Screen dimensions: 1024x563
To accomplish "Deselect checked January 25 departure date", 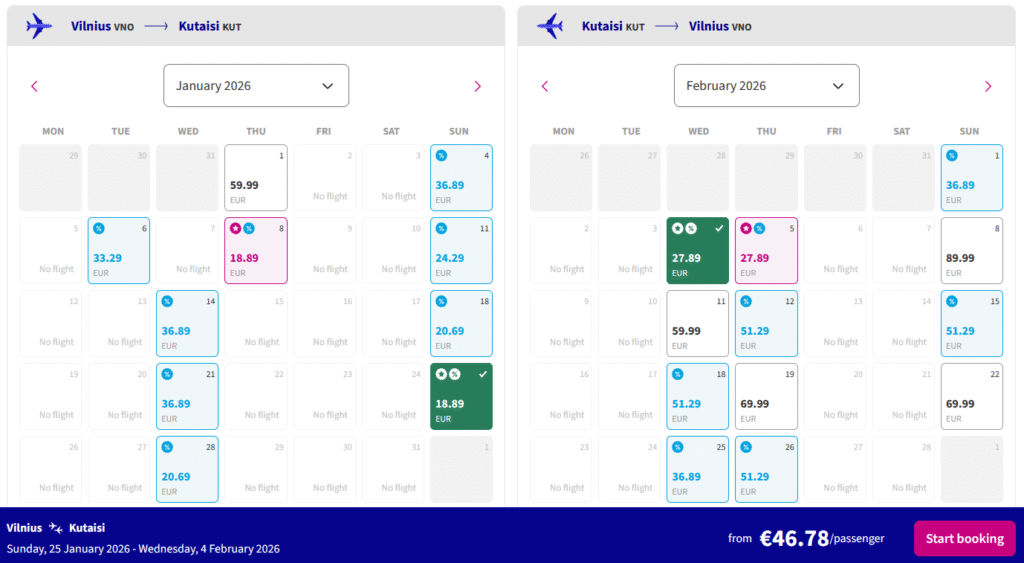I will click(x=461, y=396).
